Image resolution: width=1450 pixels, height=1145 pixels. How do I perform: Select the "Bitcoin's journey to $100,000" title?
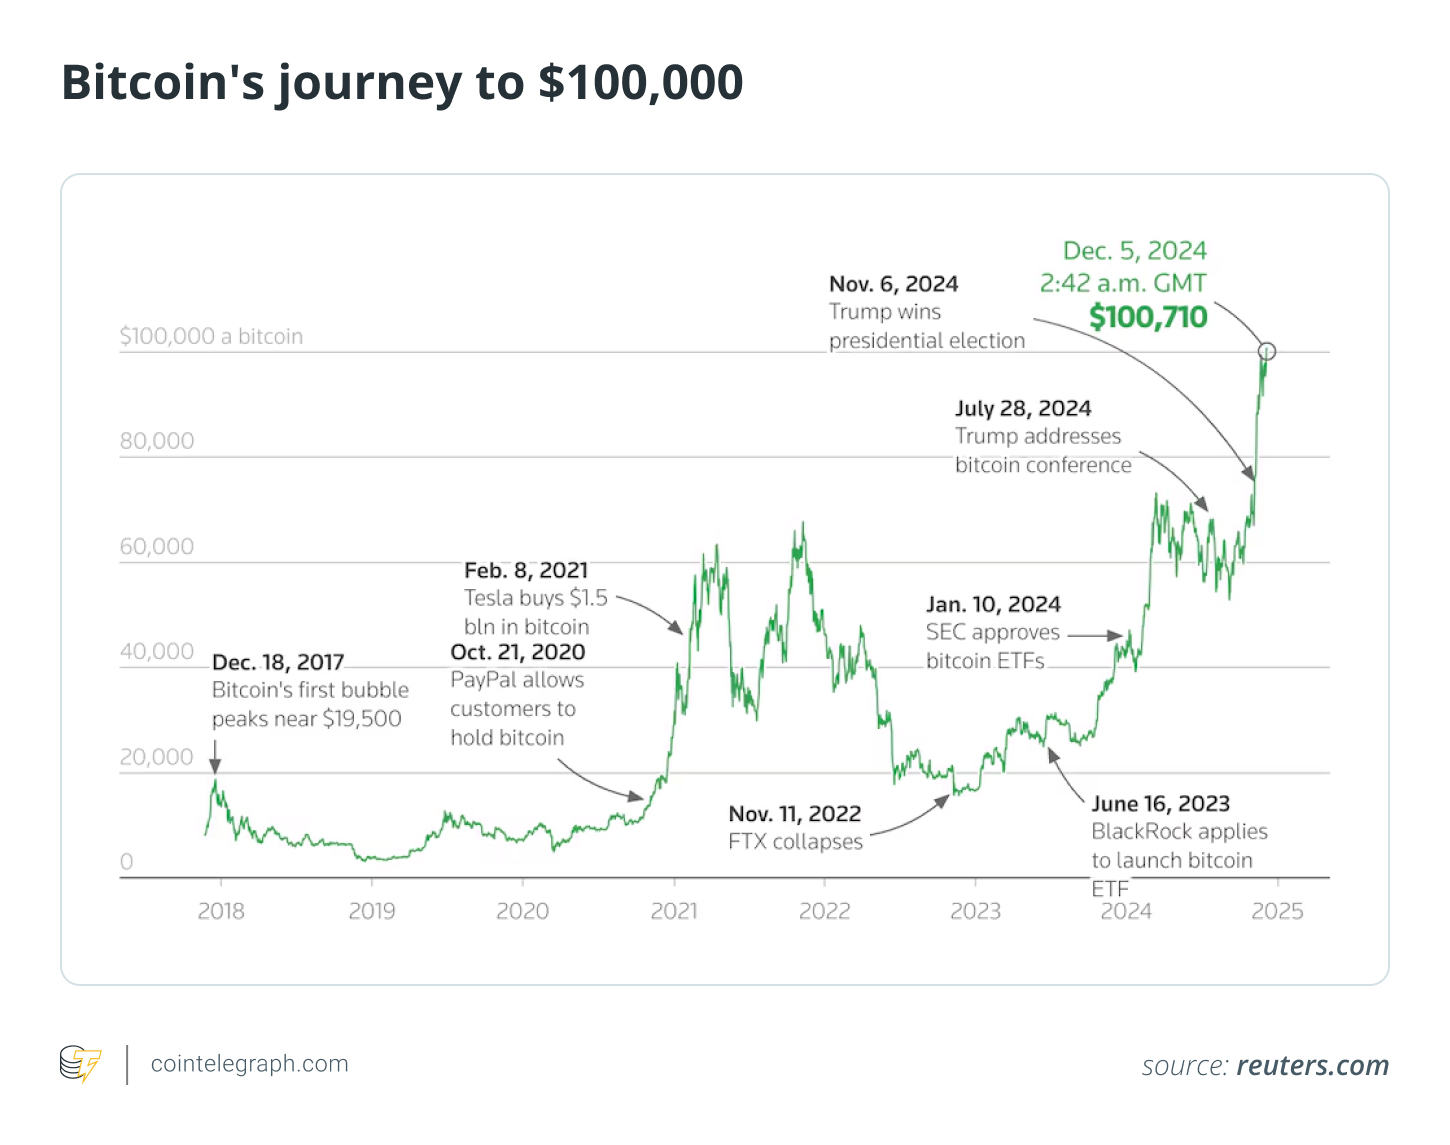(x=402, y=82)
